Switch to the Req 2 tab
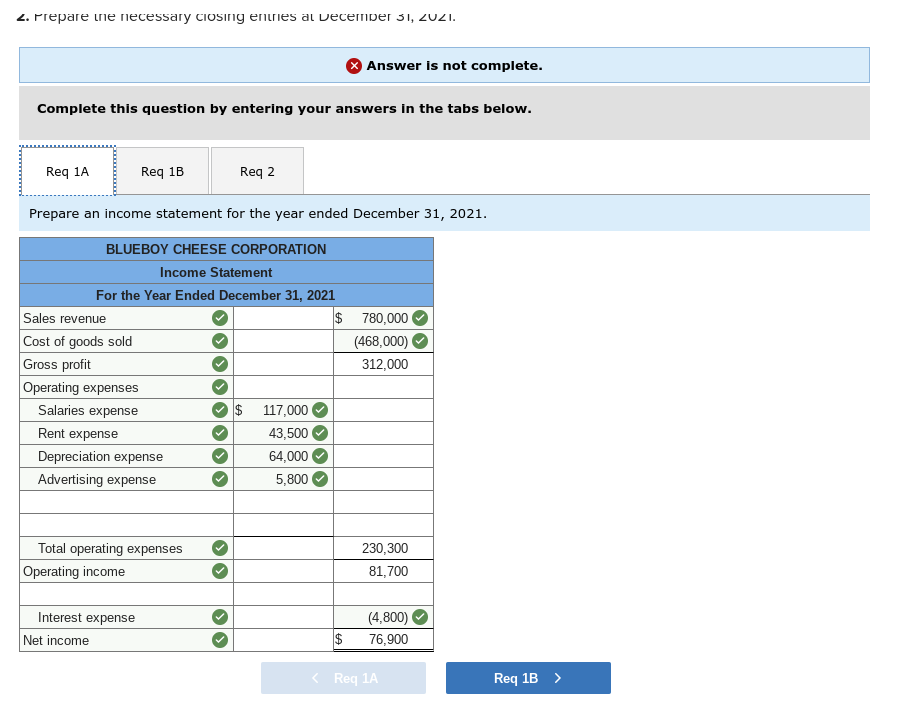The height and width of the screenshot is (714, 919). coord(257,171)
